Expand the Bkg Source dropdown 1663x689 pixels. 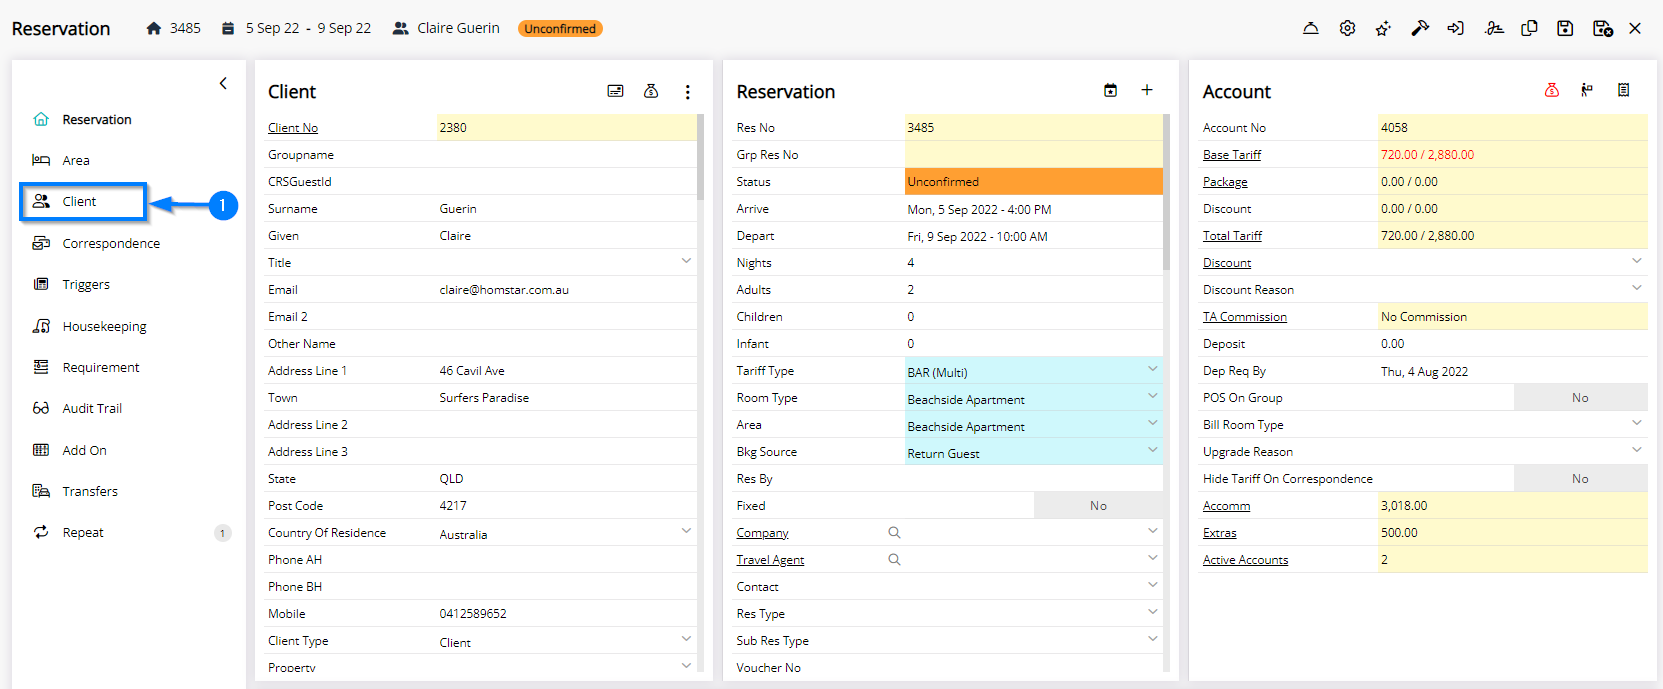tap(1152, 451)
